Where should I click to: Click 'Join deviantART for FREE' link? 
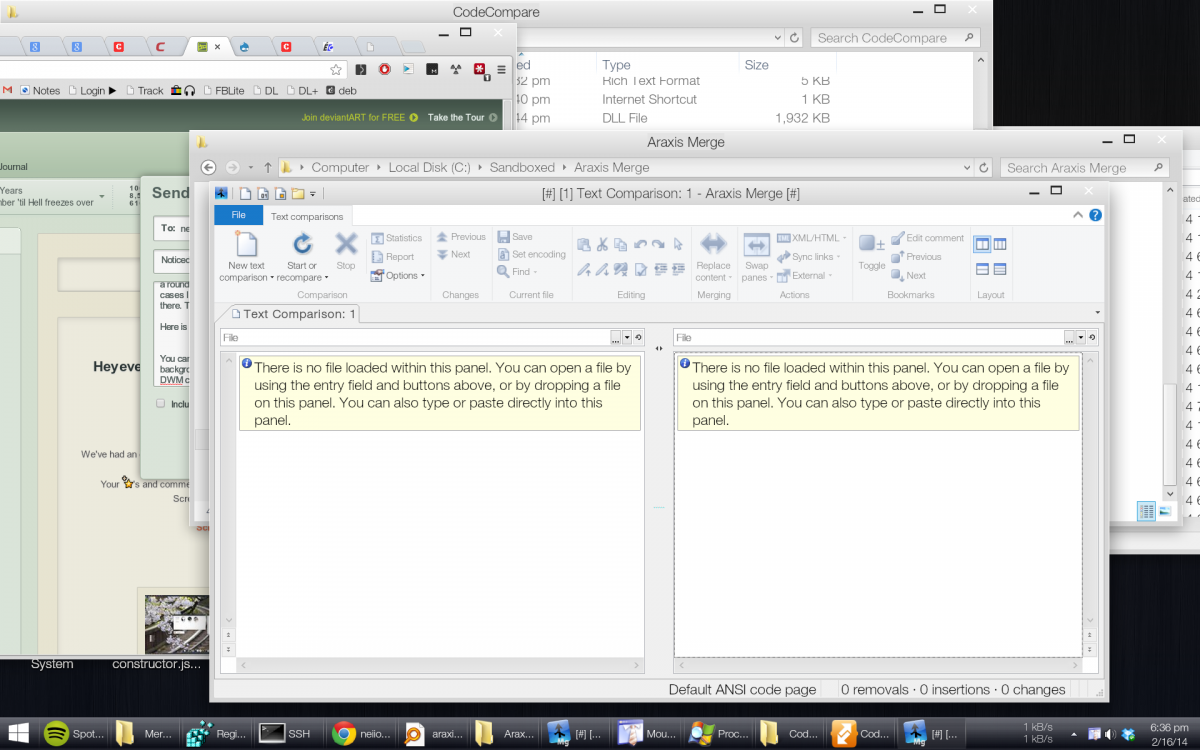[353, 118]
